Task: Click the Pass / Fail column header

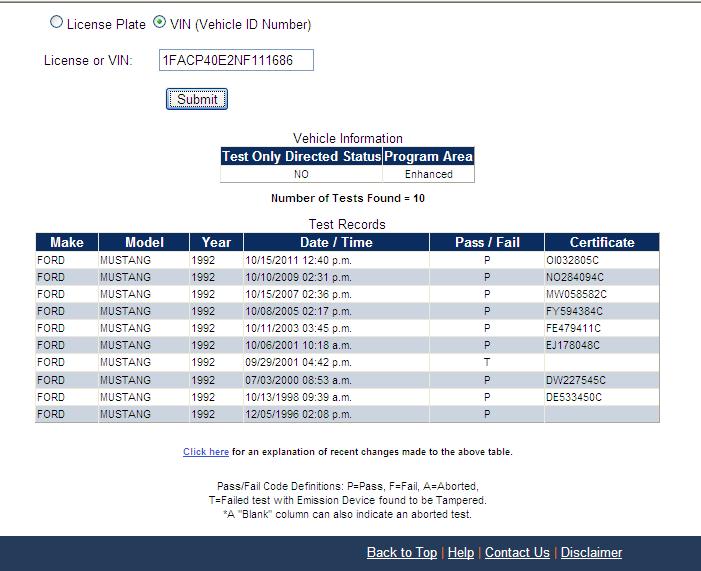Action: 486,242
